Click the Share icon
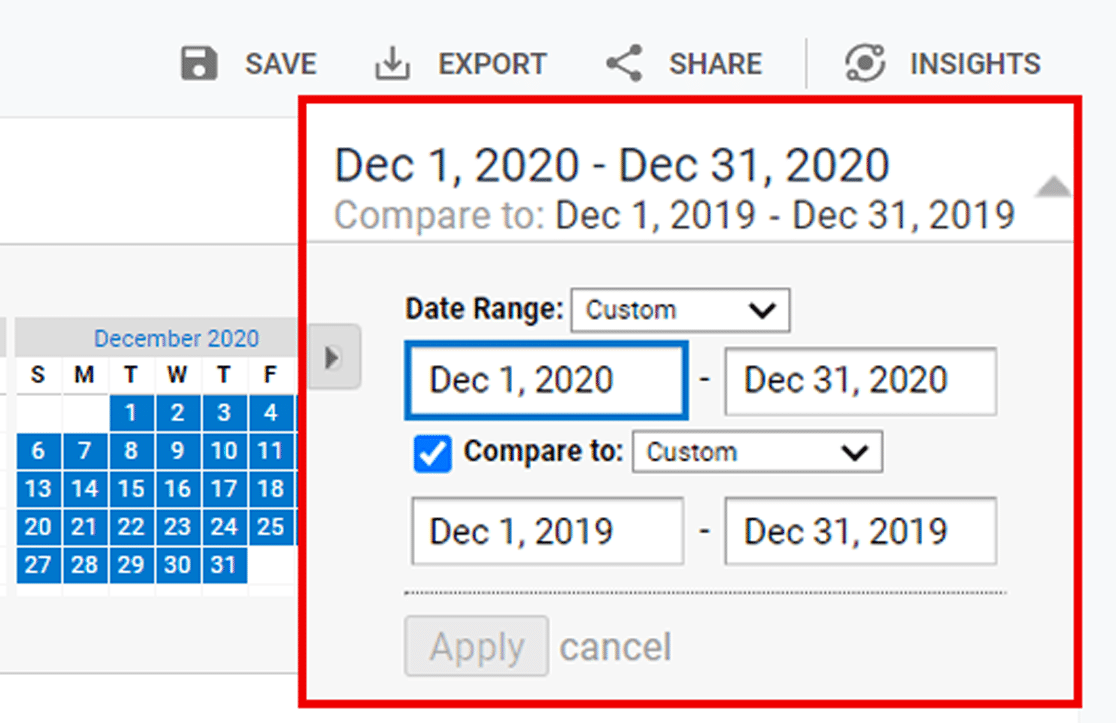Image resolution: width=1116 pixels, height=723 pixels. pos(623,62)
